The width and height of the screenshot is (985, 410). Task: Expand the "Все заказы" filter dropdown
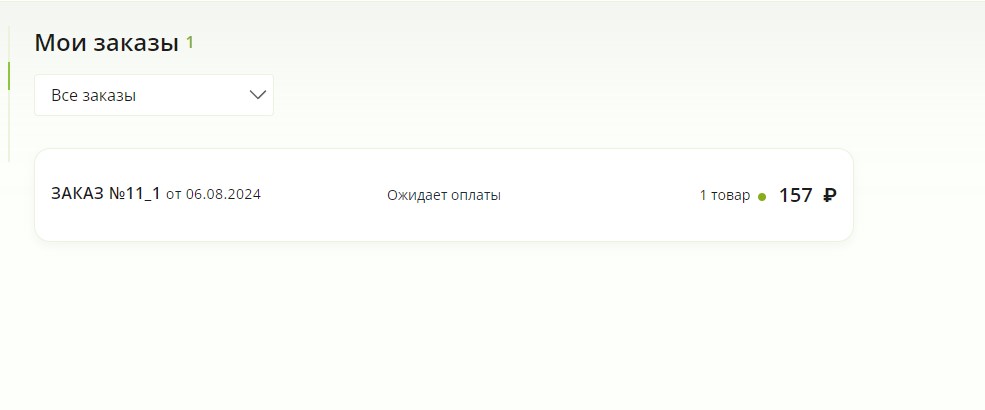coord(154,95)
